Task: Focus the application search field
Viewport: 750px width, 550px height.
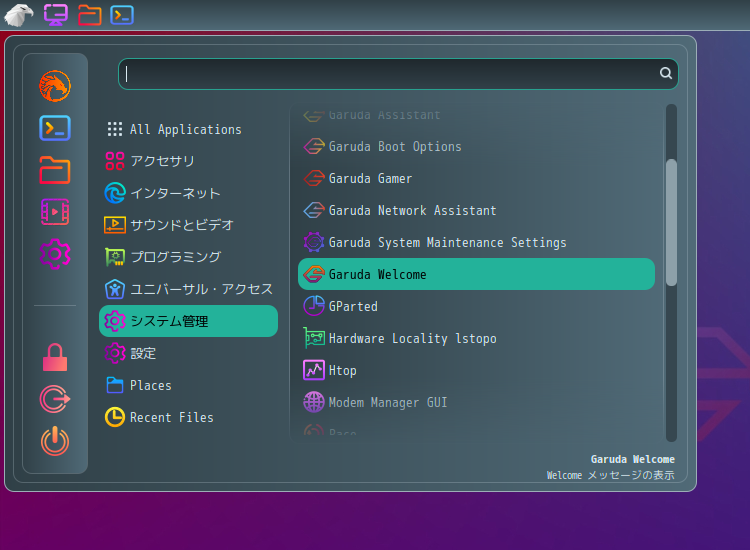Action: 398,74
